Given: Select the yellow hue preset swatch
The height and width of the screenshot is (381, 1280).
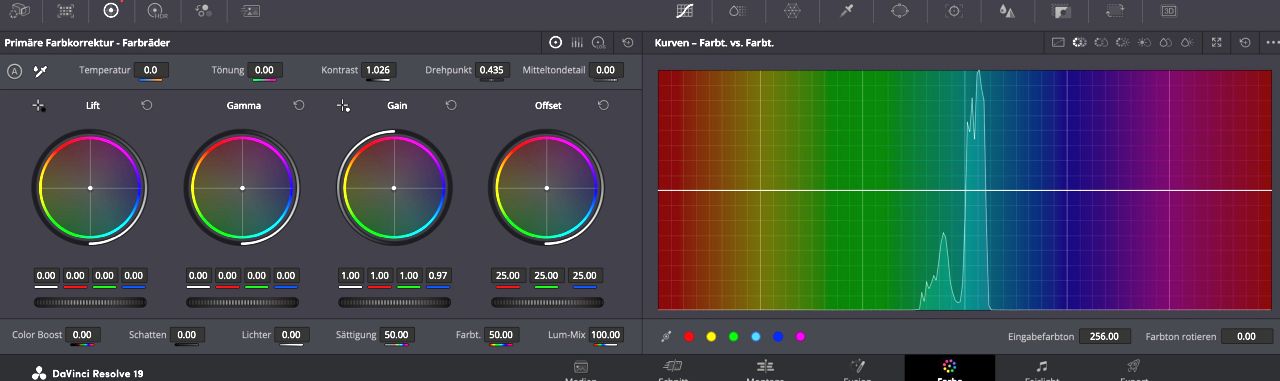Looking at the screenshot, I should click(x=711, y=337).
